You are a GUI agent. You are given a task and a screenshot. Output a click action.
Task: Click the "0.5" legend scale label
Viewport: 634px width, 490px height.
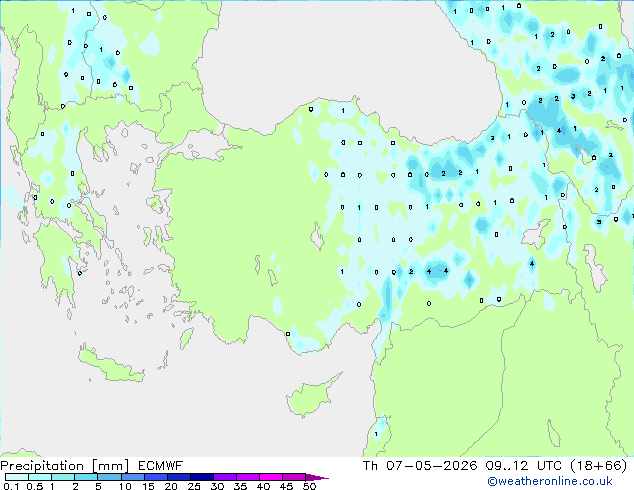tap(35, 486)
